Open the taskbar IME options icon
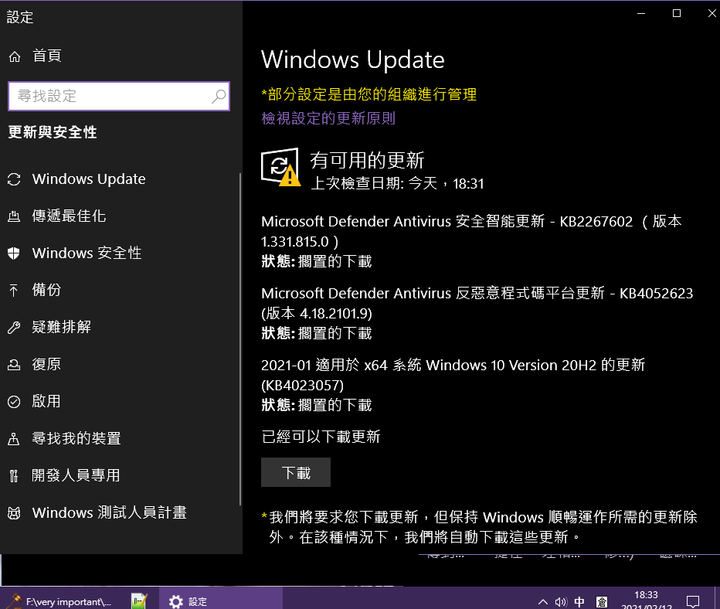This screenshot has width=720, height=609. [601, 602]
